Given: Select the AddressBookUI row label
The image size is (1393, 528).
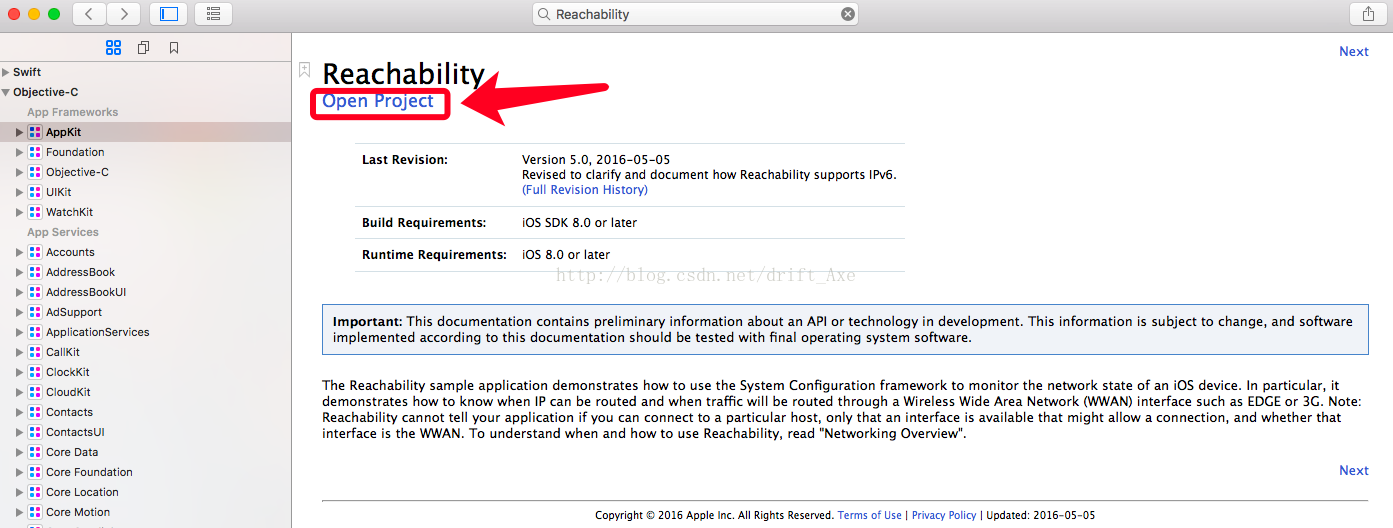Looking at the screenshot, I should pyautogui.click(x=86, y=292).
